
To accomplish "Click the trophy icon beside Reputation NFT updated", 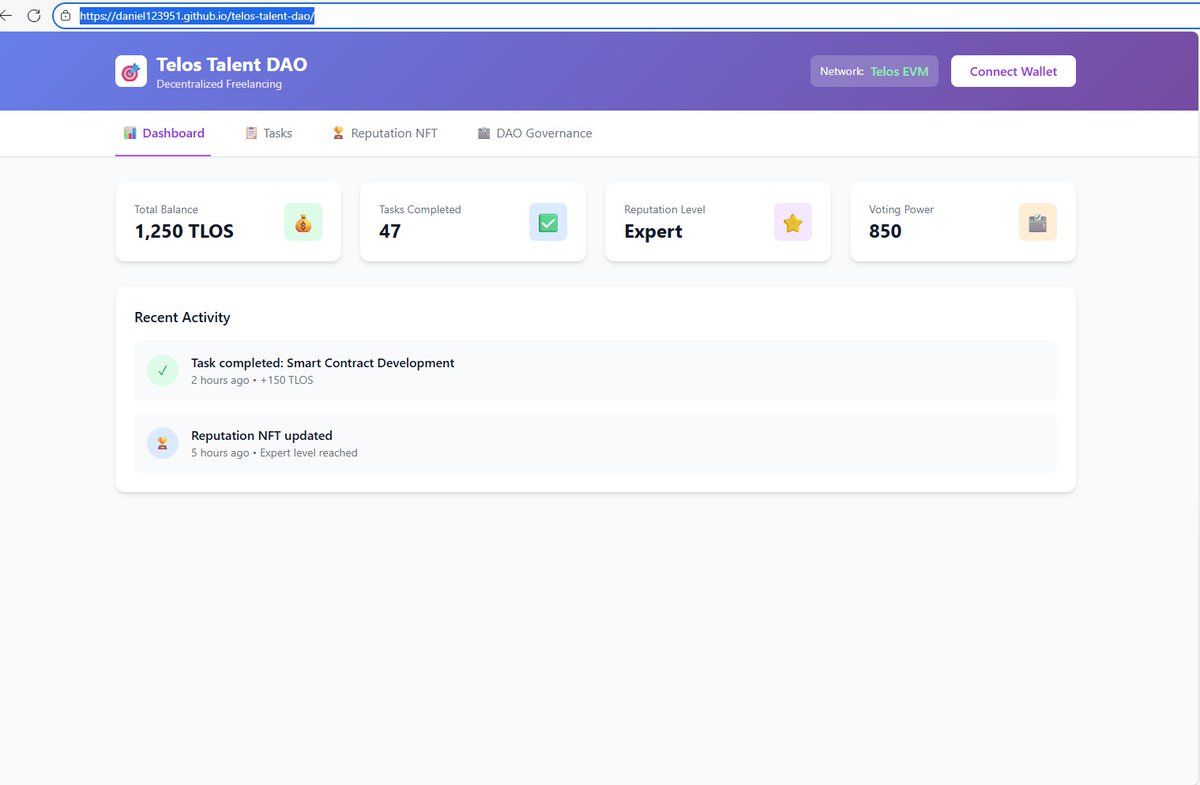I will pos(163,443).
